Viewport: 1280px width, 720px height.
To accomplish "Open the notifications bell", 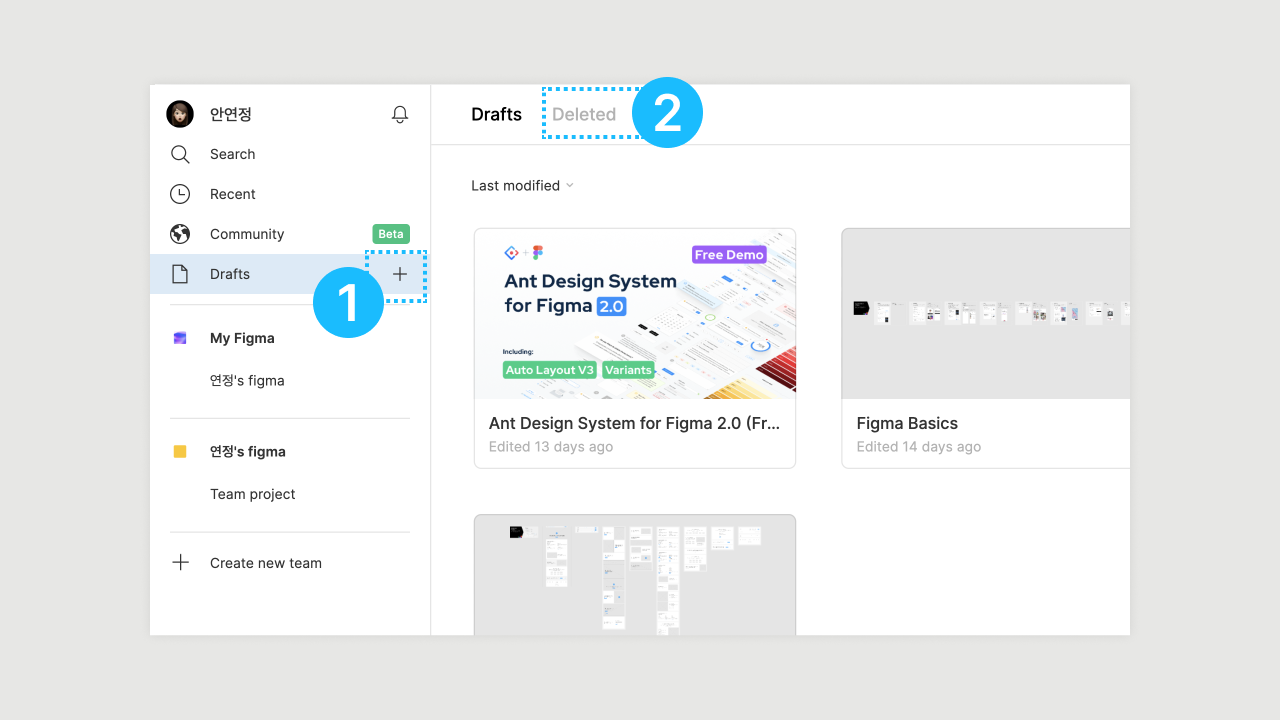I will [400, 114].
